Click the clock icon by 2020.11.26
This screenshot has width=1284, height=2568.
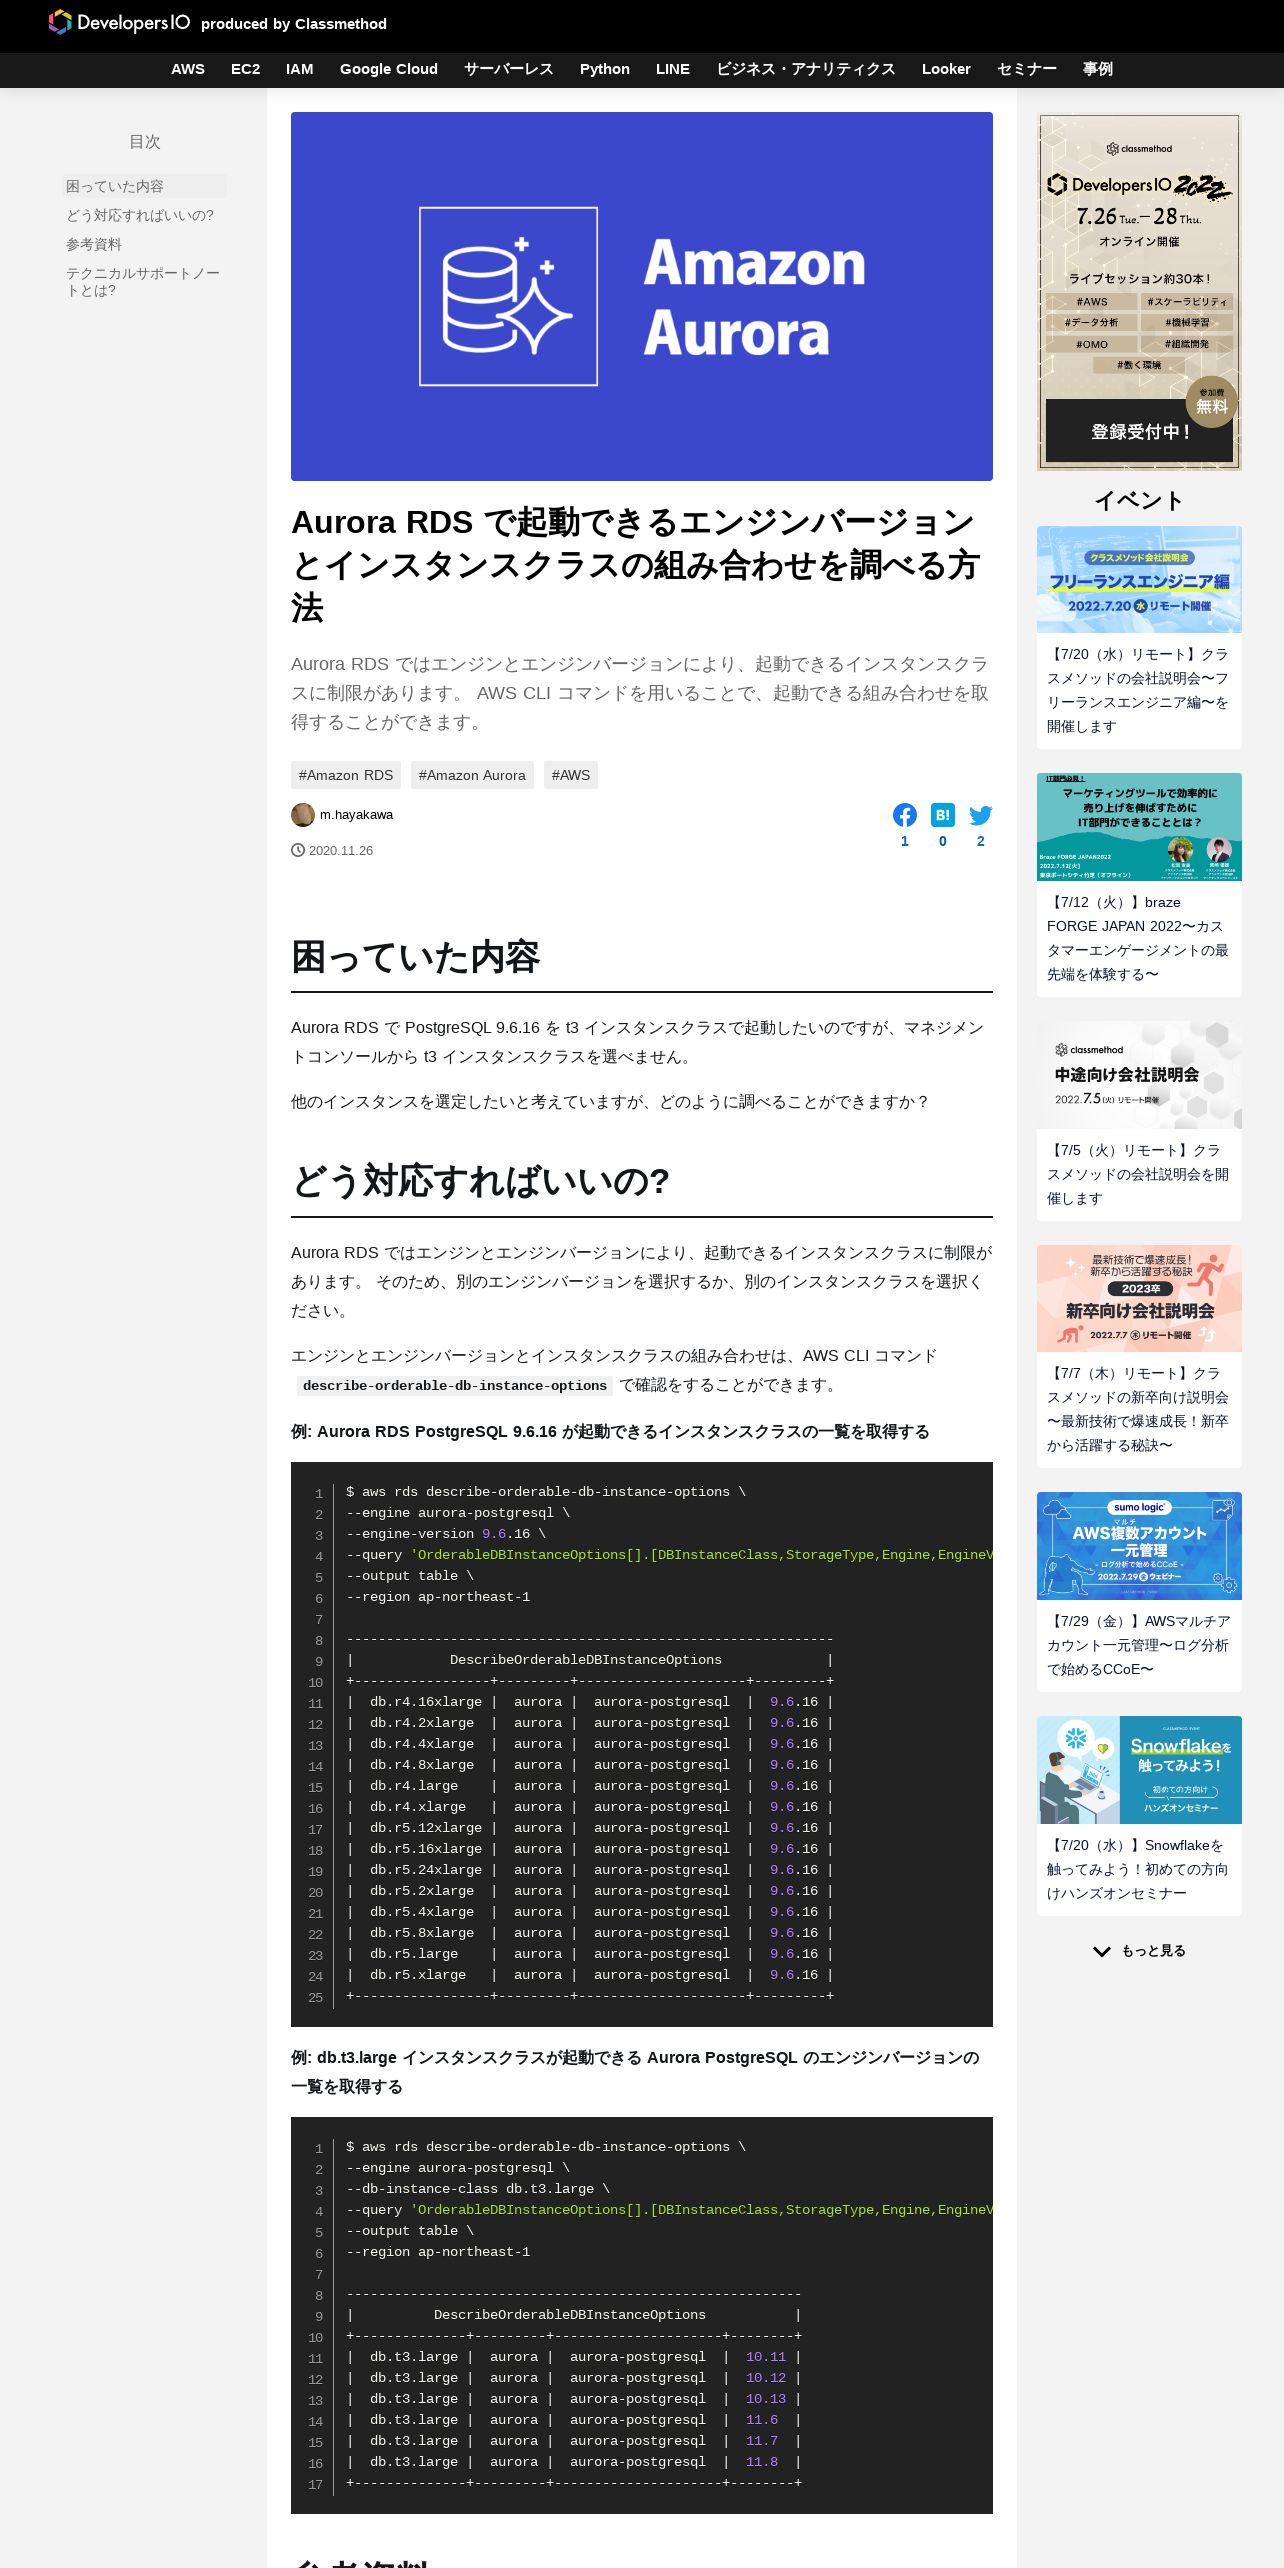pyautogui.click(x=298, y=850)
